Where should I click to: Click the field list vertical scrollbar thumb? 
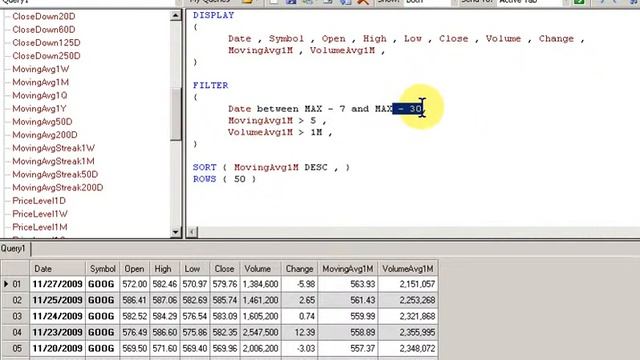click(x=176, y=115)
